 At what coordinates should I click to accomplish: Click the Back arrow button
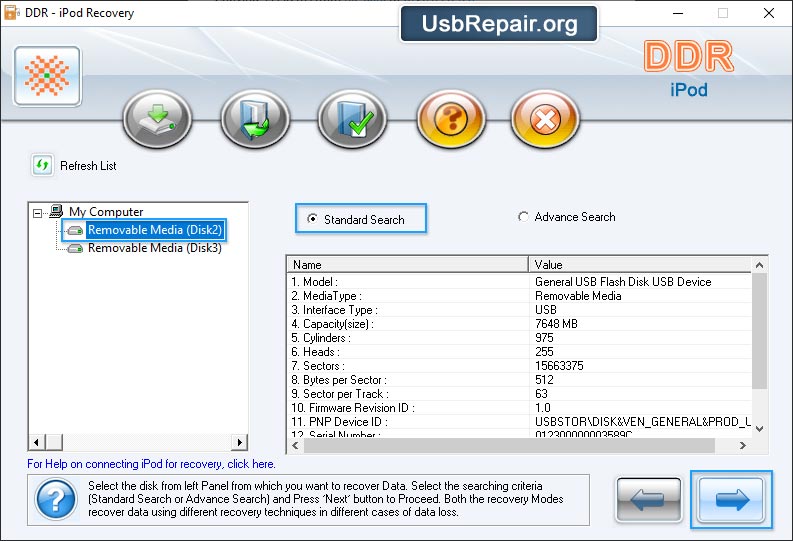[649, 500]
